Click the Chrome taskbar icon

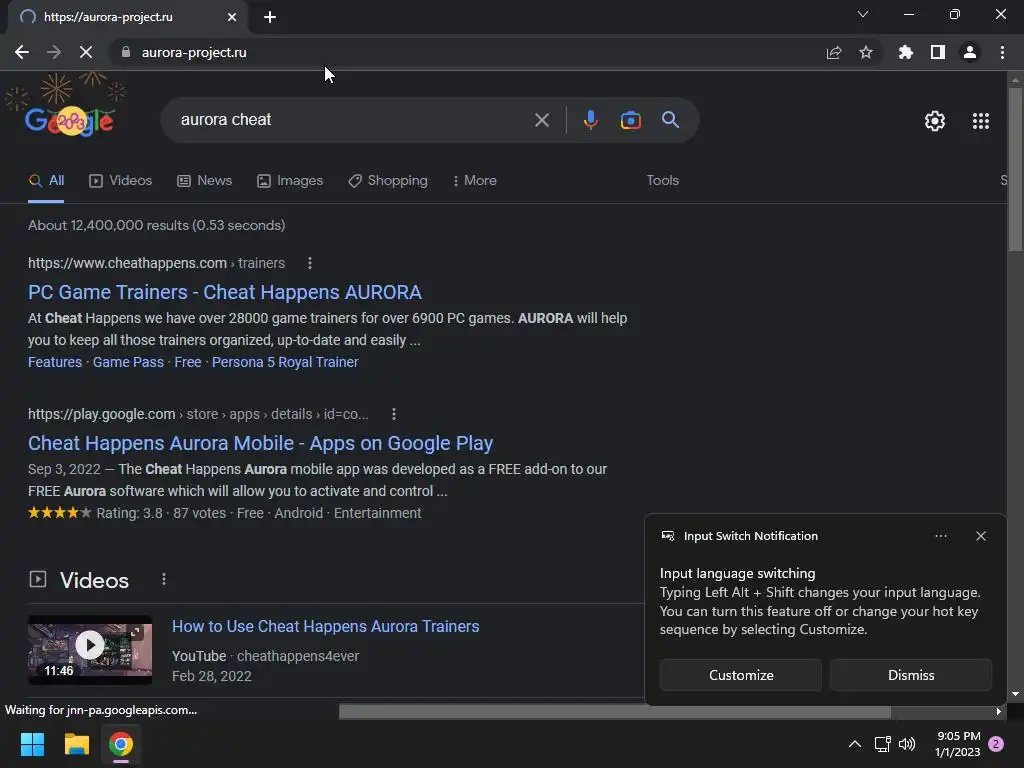tap(121, 744)
